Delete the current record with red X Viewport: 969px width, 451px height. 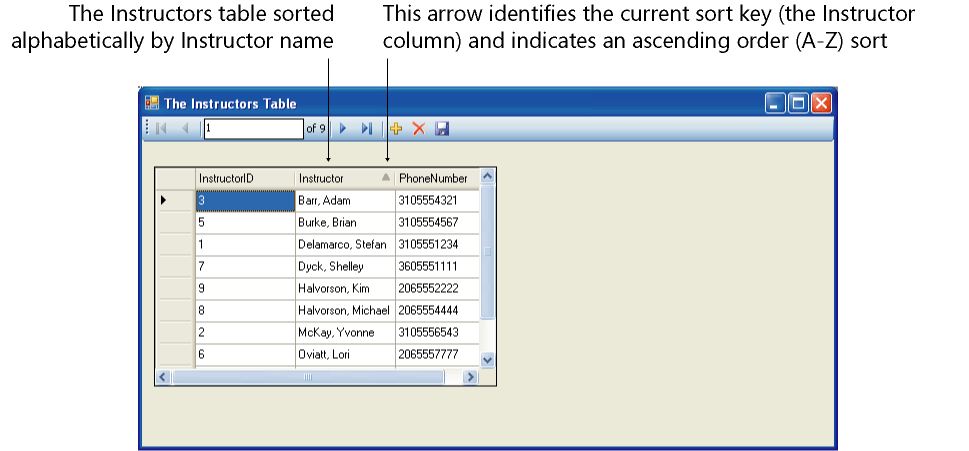click(419, 129)
